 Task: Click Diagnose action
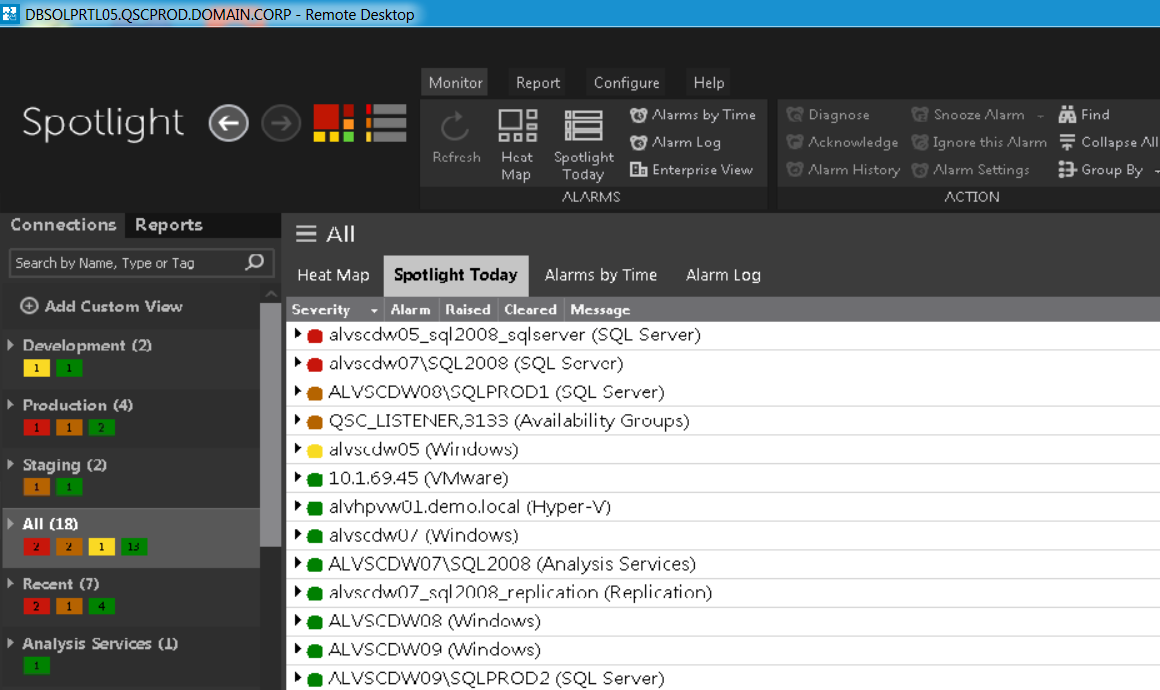click(828, 115)
